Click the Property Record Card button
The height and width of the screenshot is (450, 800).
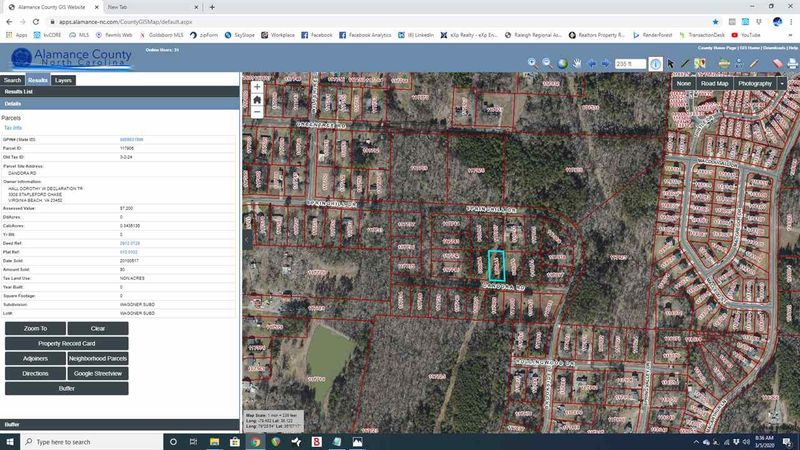(x=67, y=343)
